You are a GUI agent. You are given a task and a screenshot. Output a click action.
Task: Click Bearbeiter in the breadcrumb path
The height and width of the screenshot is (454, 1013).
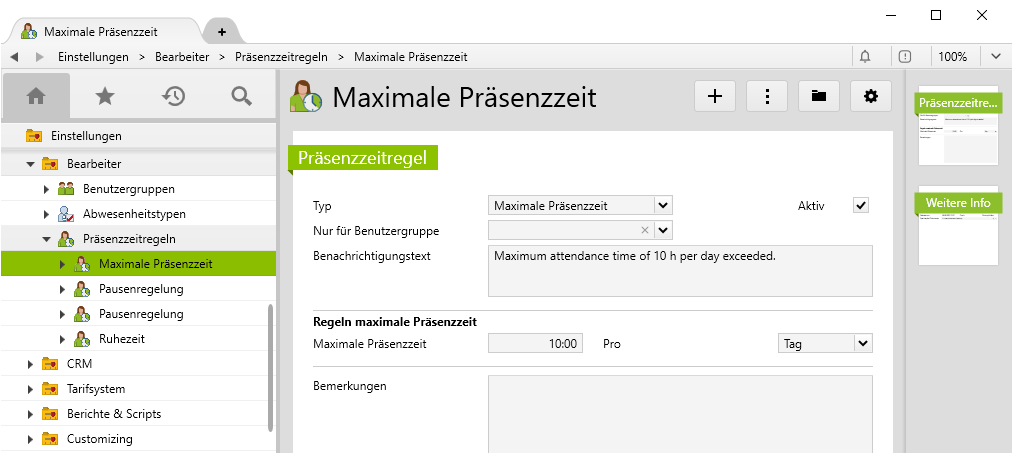[x=182, y=57]
